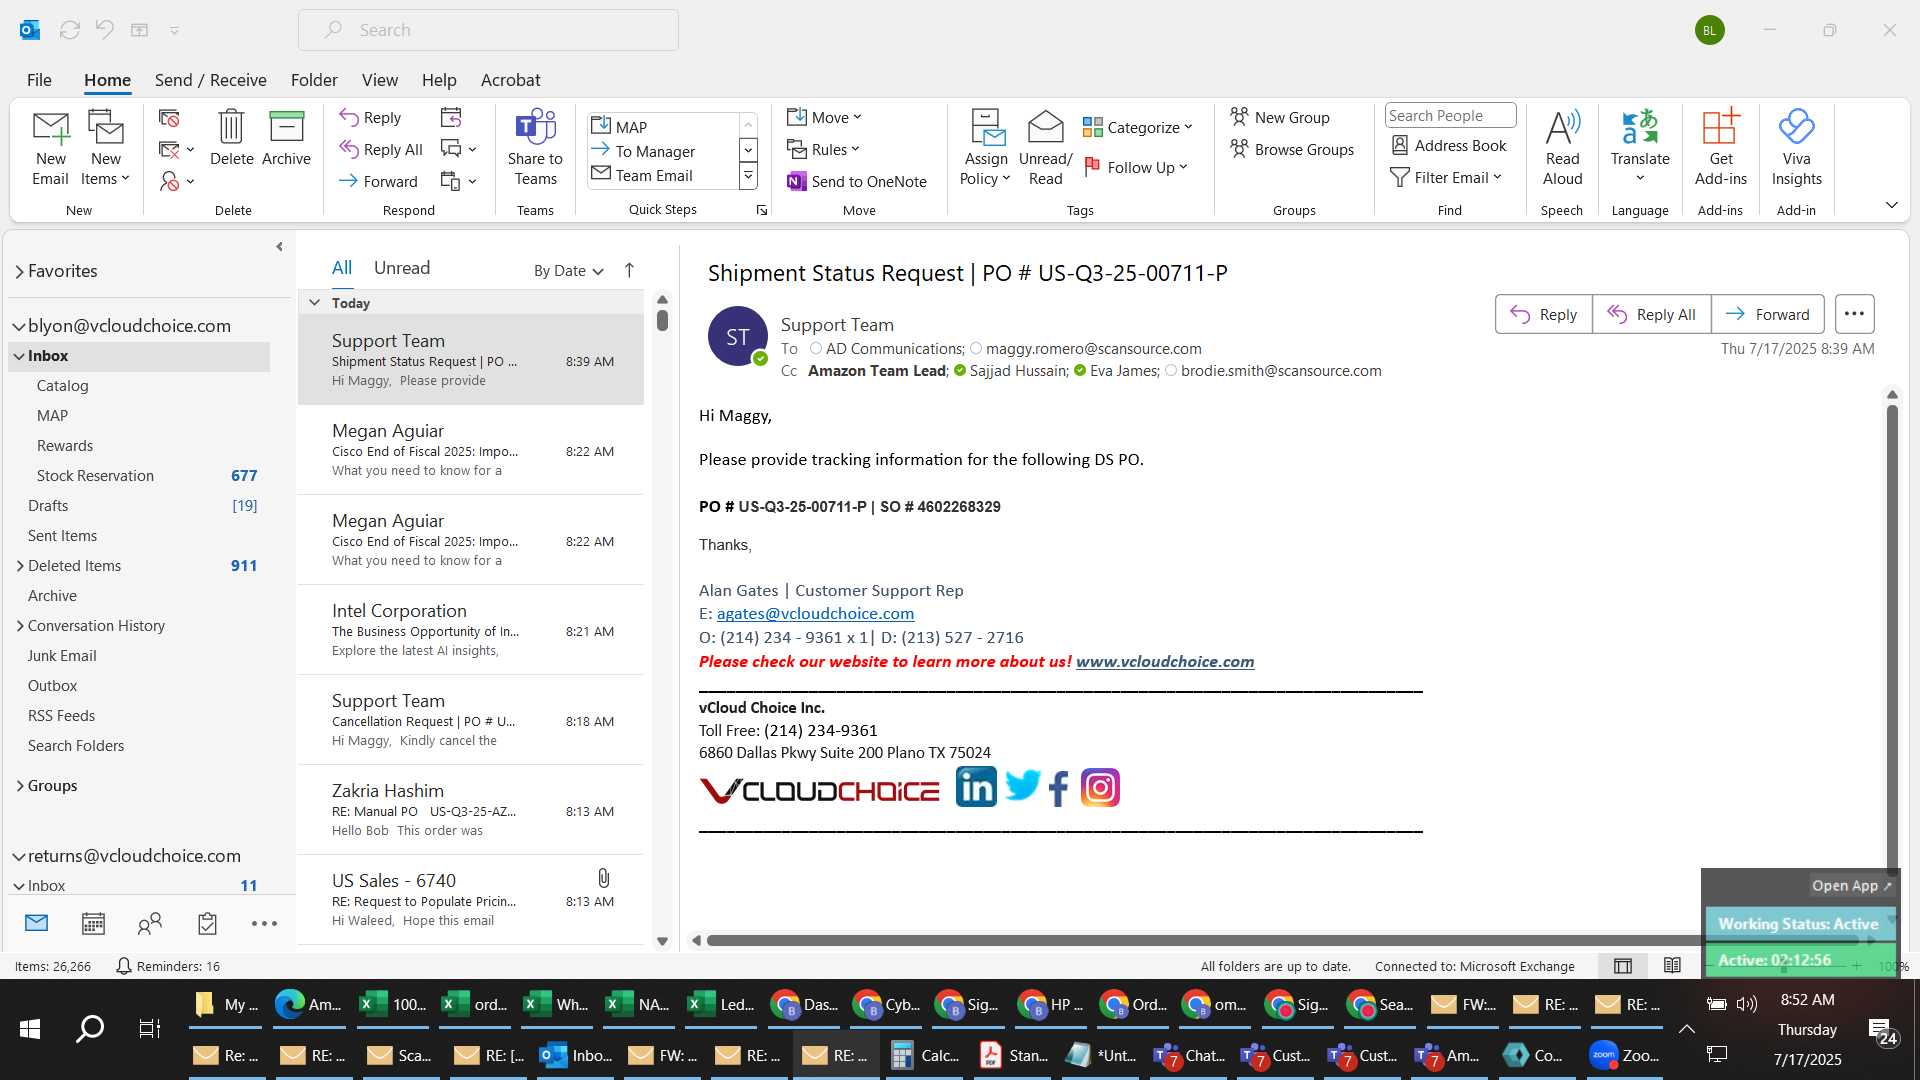Click the Share to Teams icon
This screenshot has width=1920, height=1080.
point(535,148)
